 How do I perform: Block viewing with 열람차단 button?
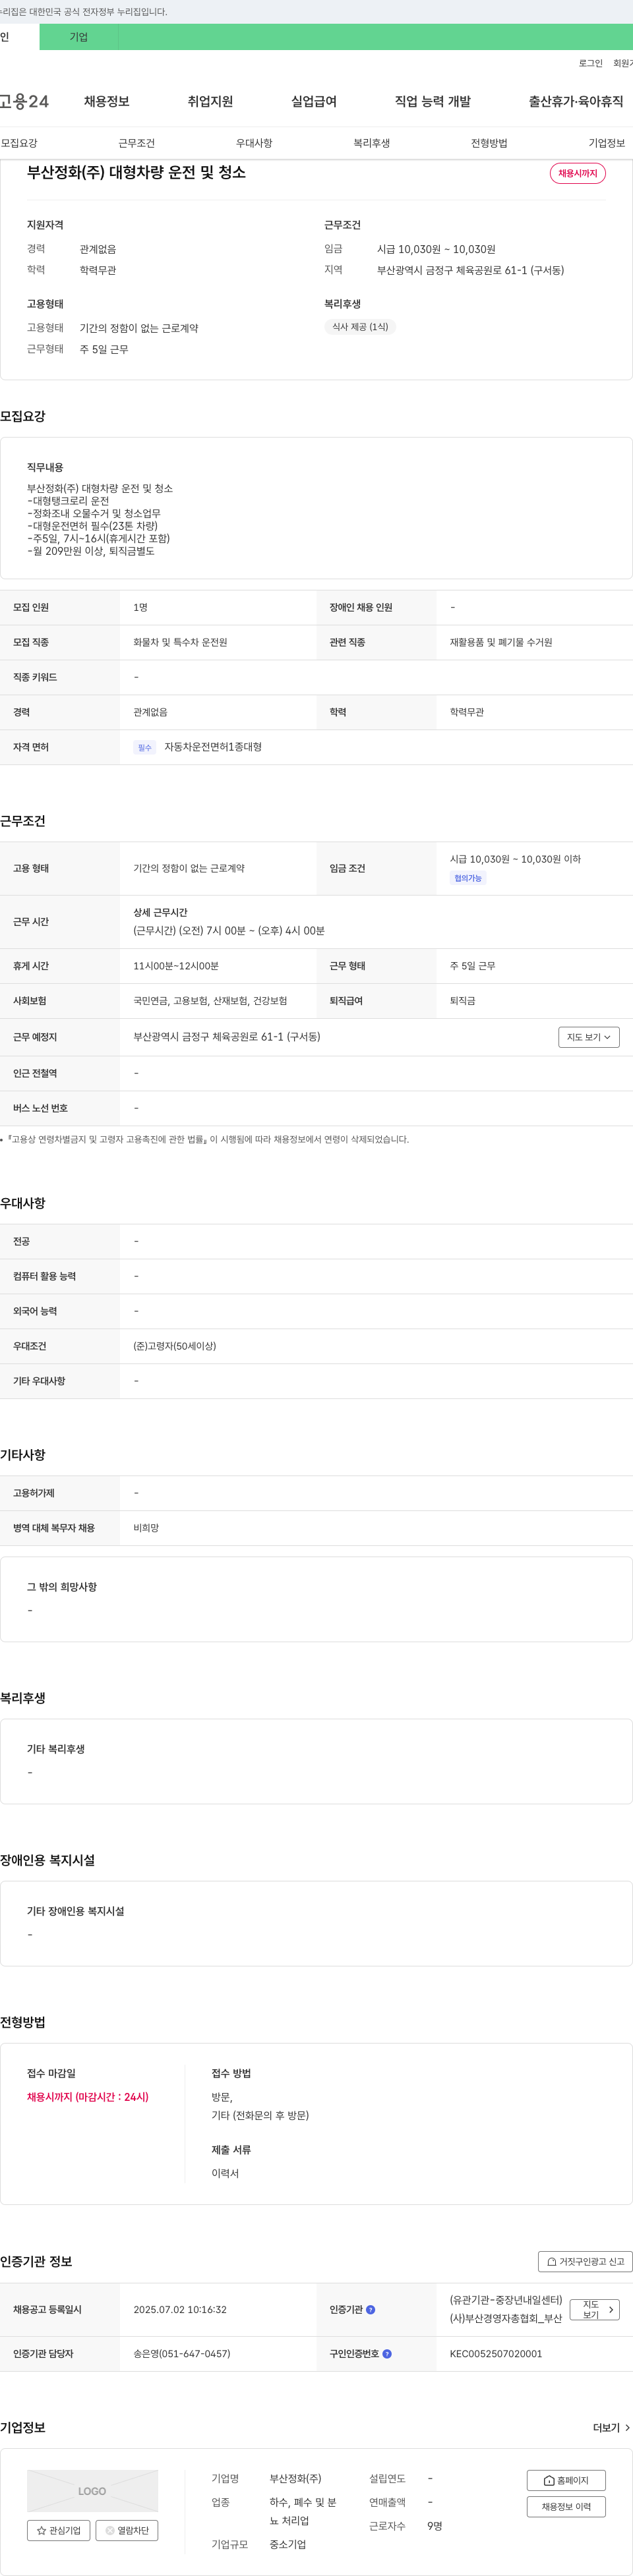tap(127, 2530)
